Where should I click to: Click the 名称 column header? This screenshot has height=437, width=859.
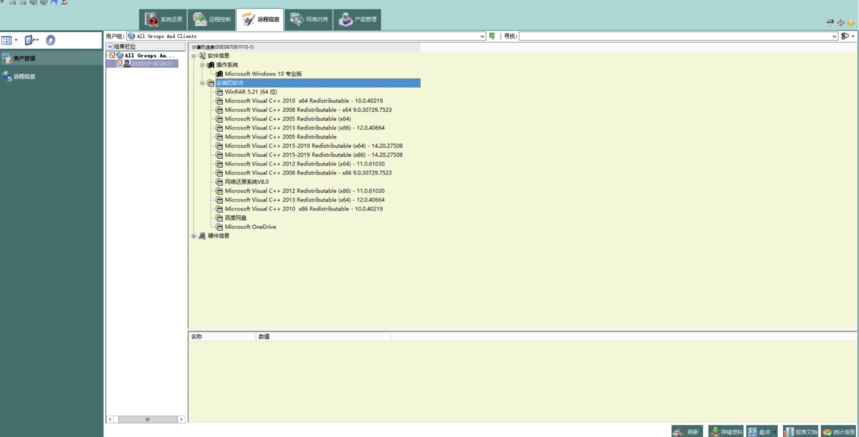tap(222, 337)
